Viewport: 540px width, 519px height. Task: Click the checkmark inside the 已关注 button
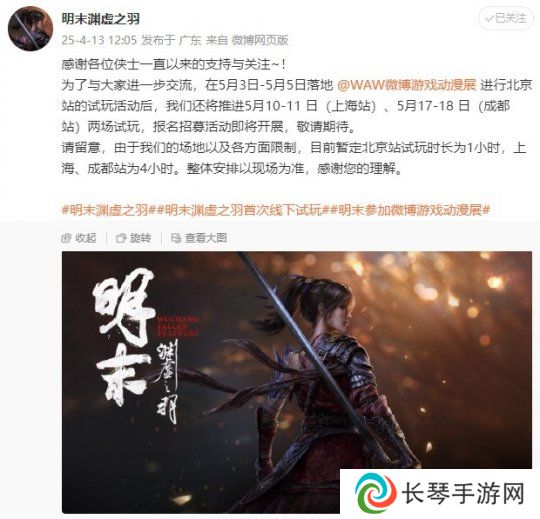(x=489, y=19)
